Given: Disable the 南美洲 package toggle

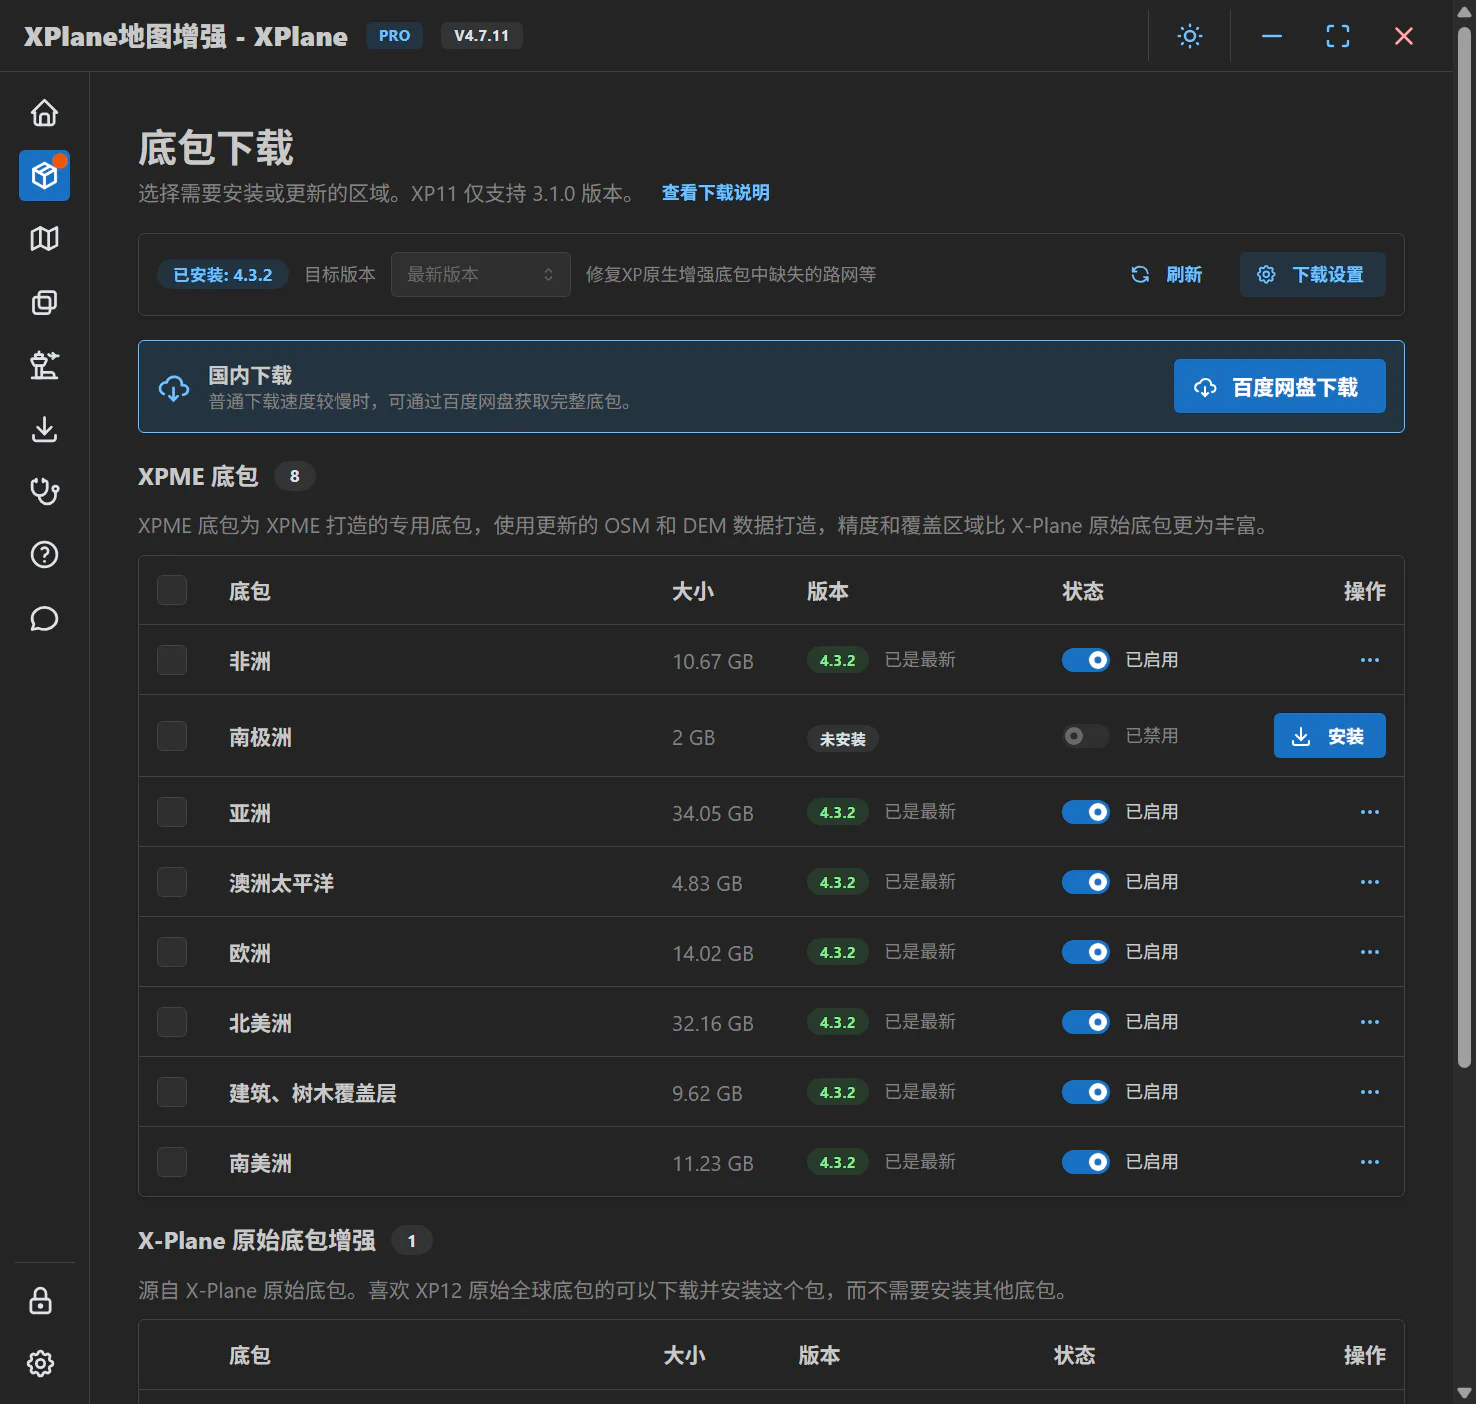Looking at the screenshot, I should click(x=1086, y=1162).
